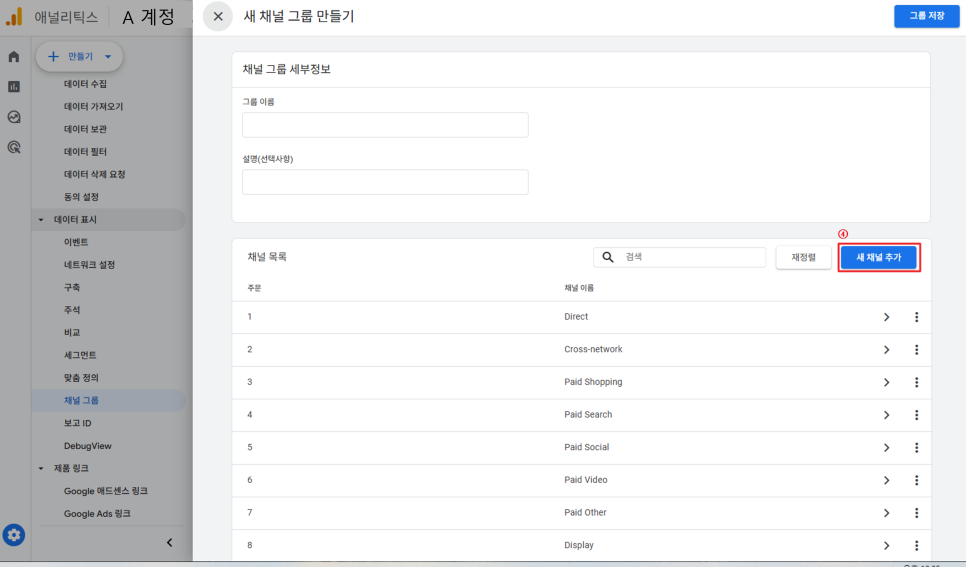966x567 pixels.
Task: Open the Reports bar-chart icon
Action: (x=14, y=87)
